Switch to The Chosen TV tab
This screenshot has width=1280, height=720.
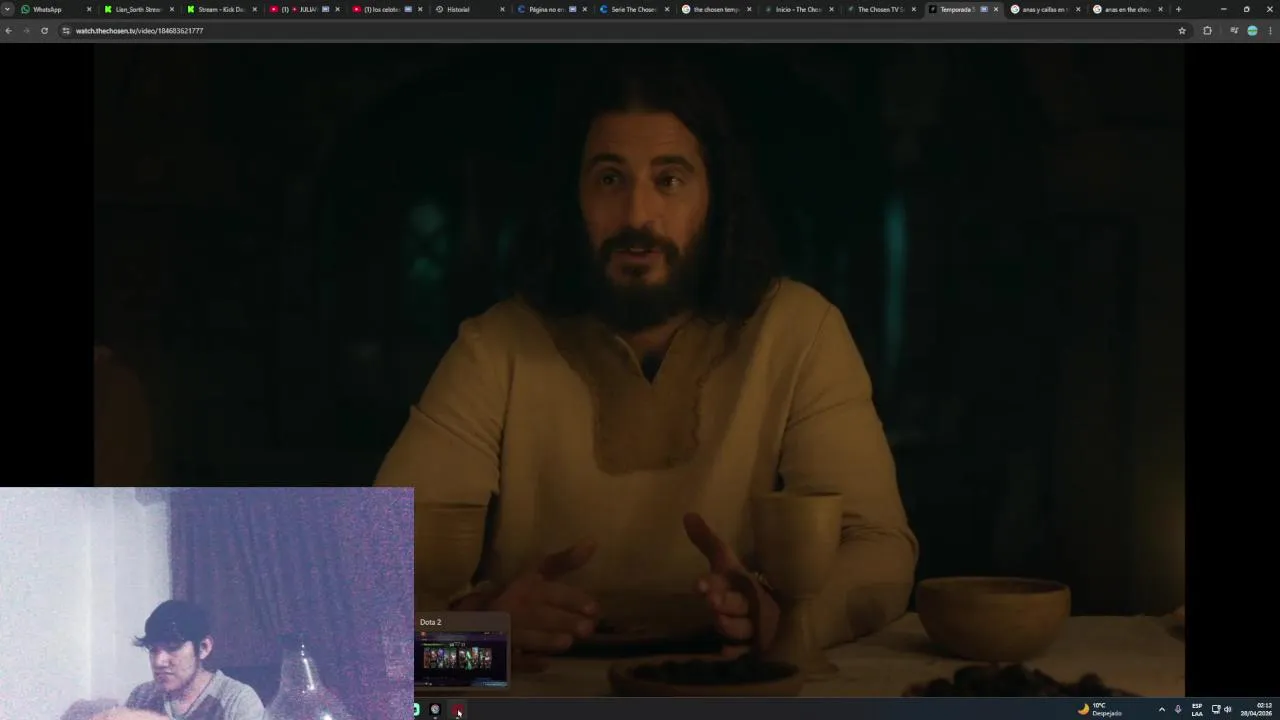coord(880,9)
